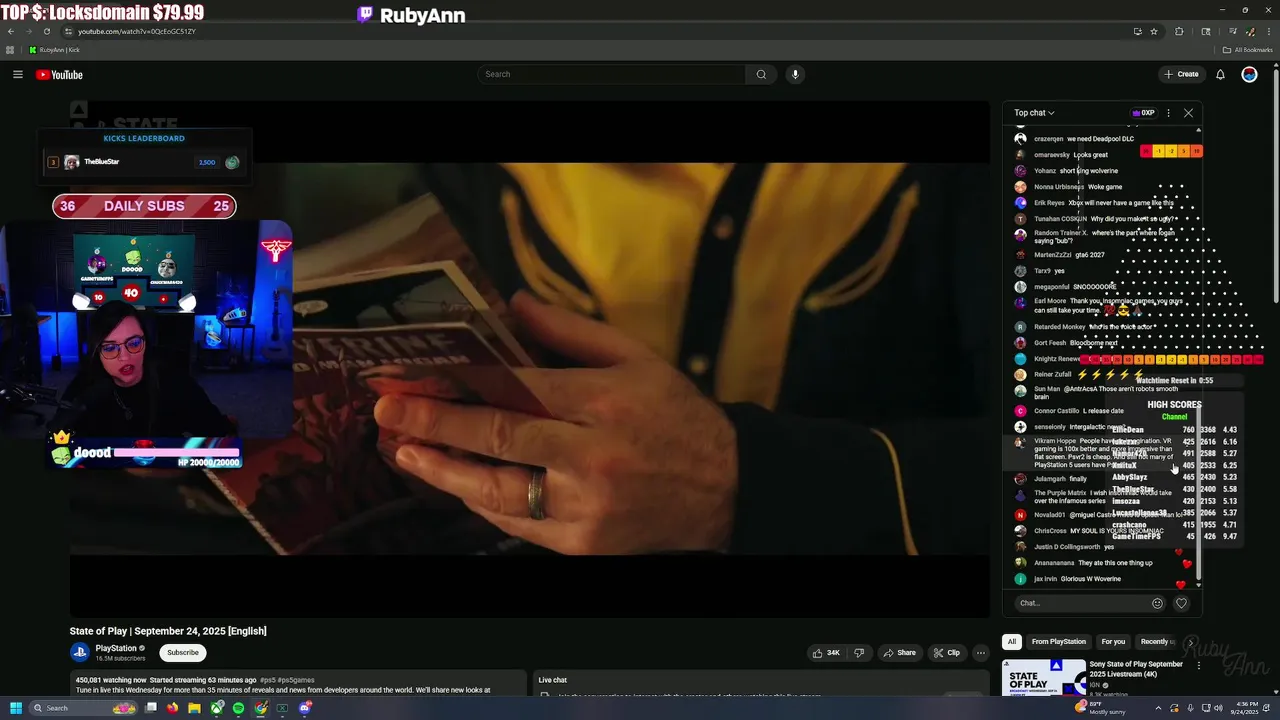Click chat message from Ananananana
Image resolution: width=1280 pixels, height=720 pixels.
(1093, 563)
